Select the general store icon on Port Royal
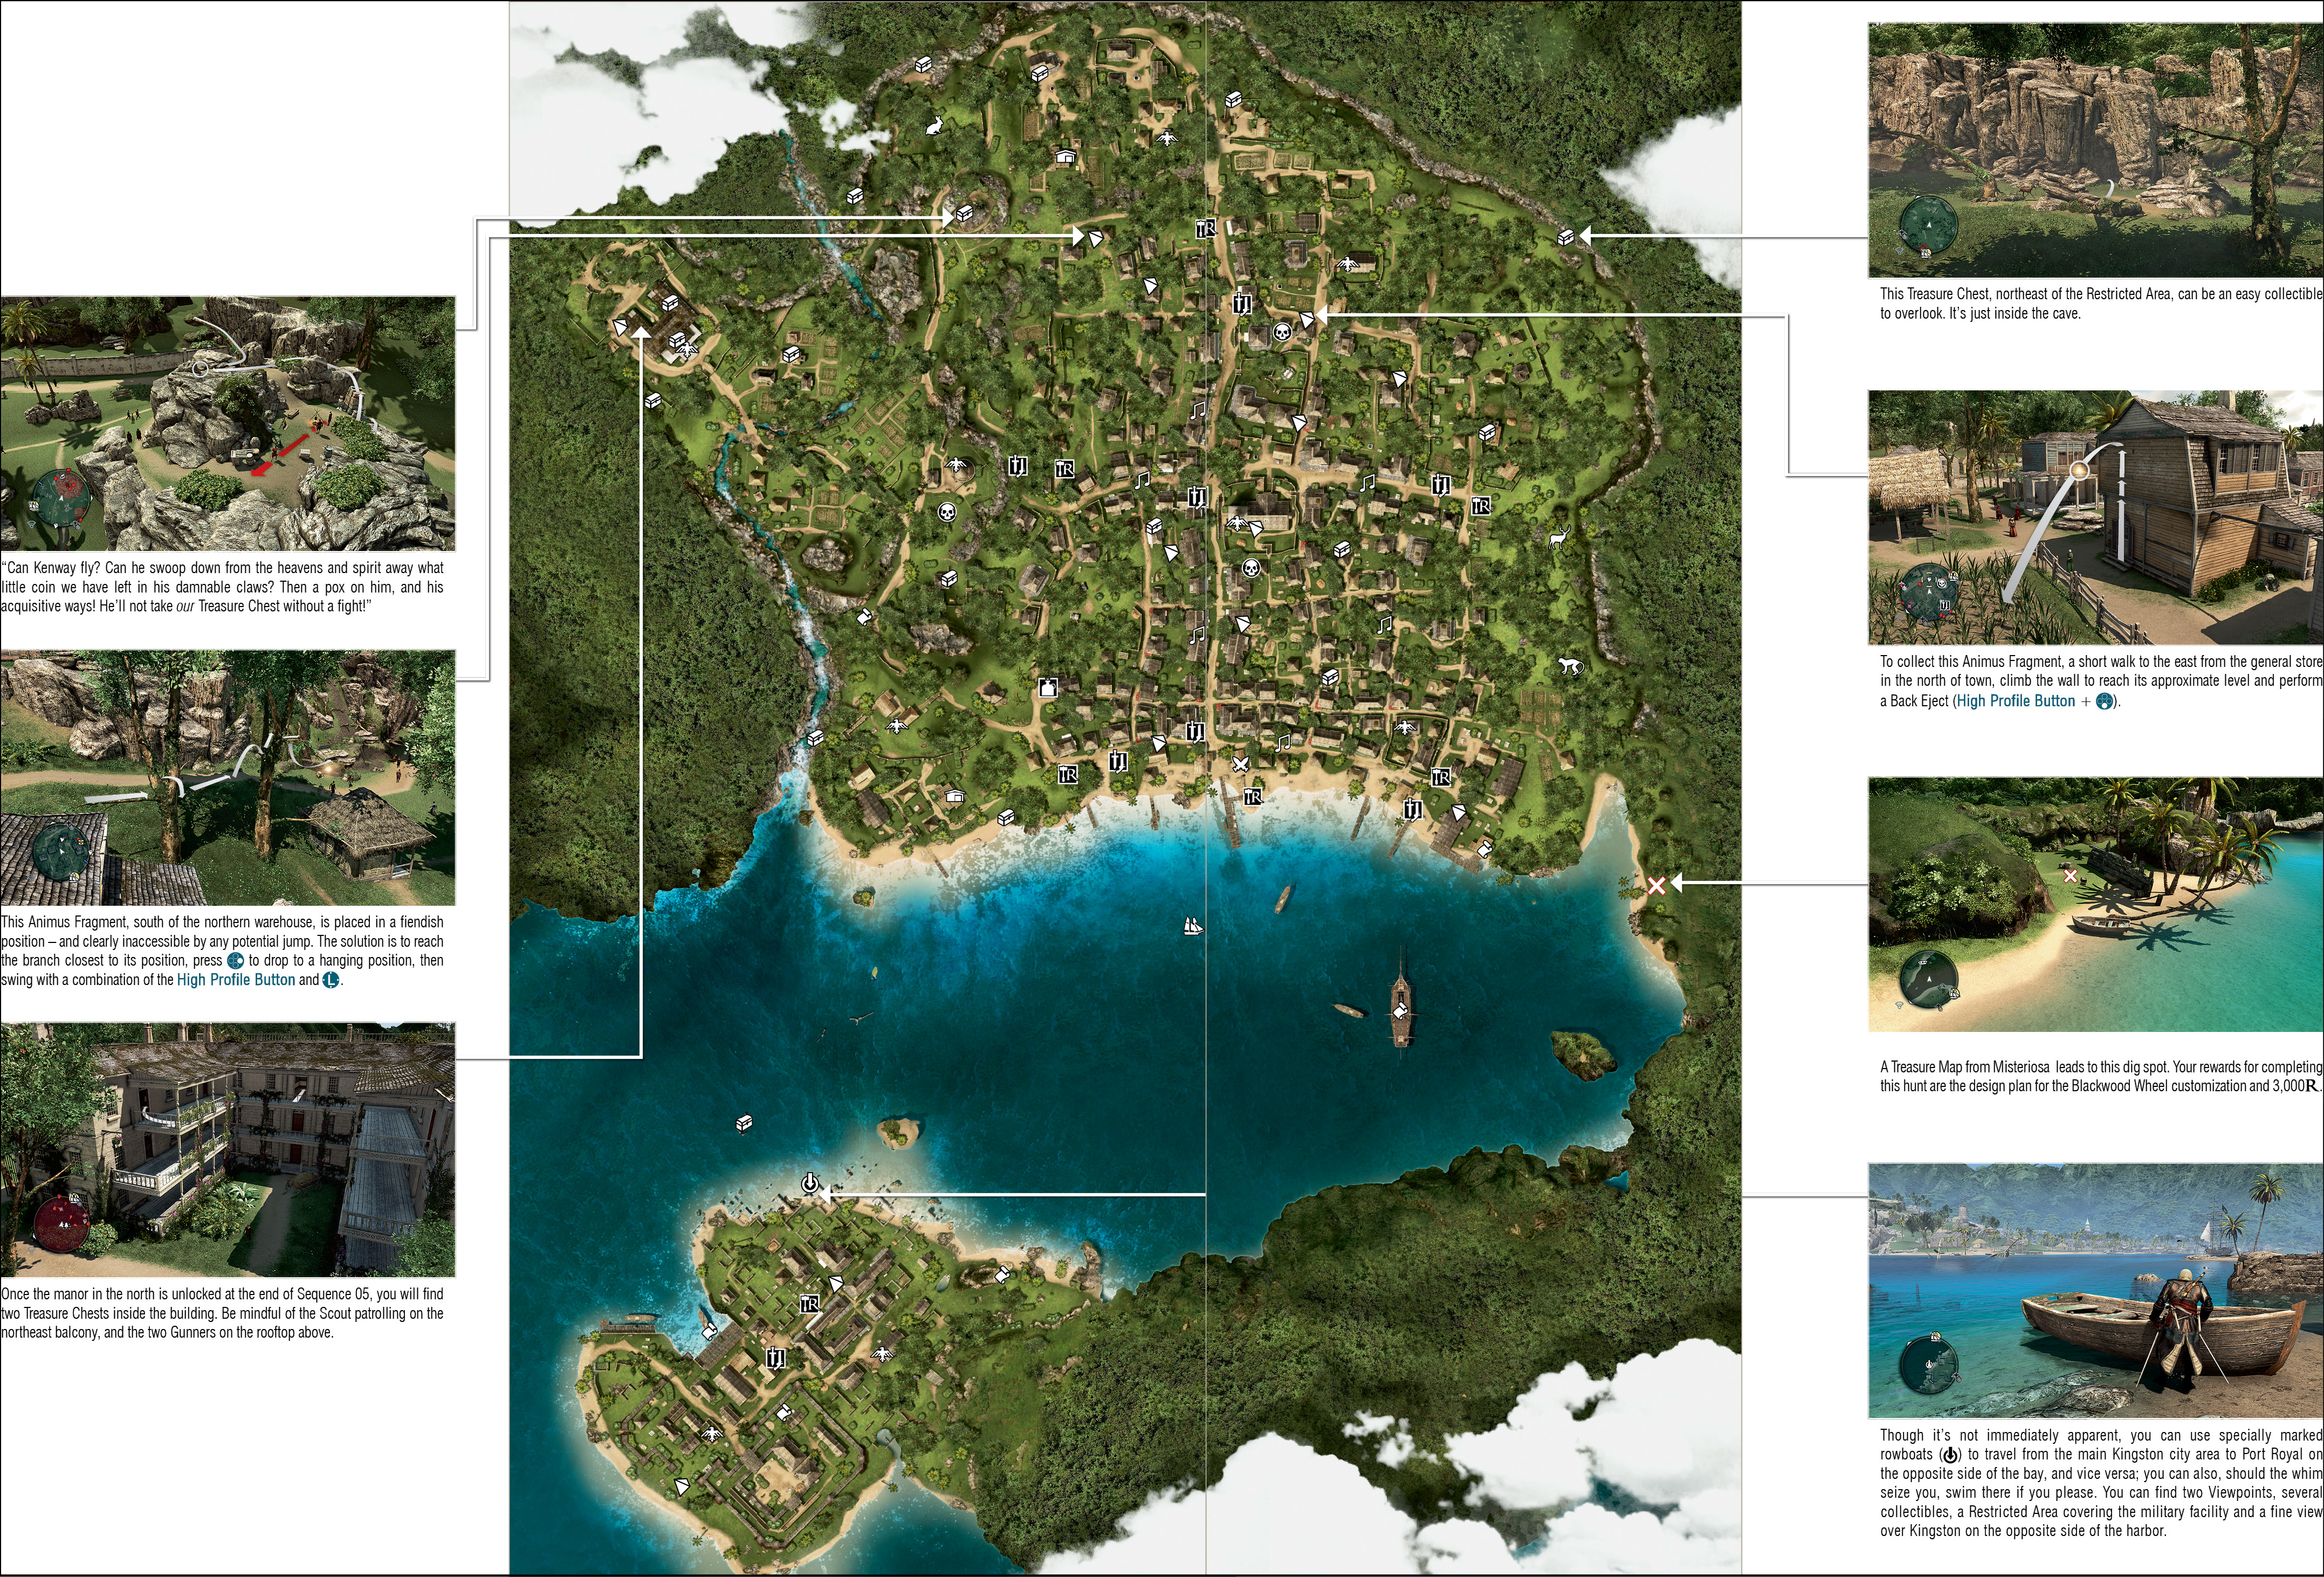2324x1577 pixels. [810, 1304]
